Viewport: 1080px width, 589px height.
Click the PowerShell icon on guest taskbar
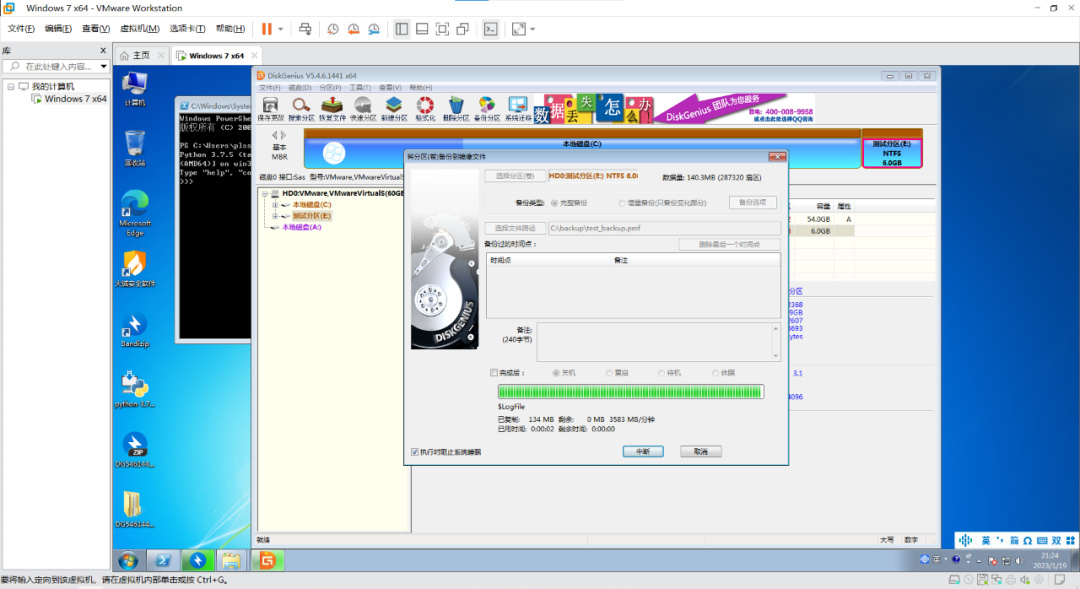click(x=163, y=561)
